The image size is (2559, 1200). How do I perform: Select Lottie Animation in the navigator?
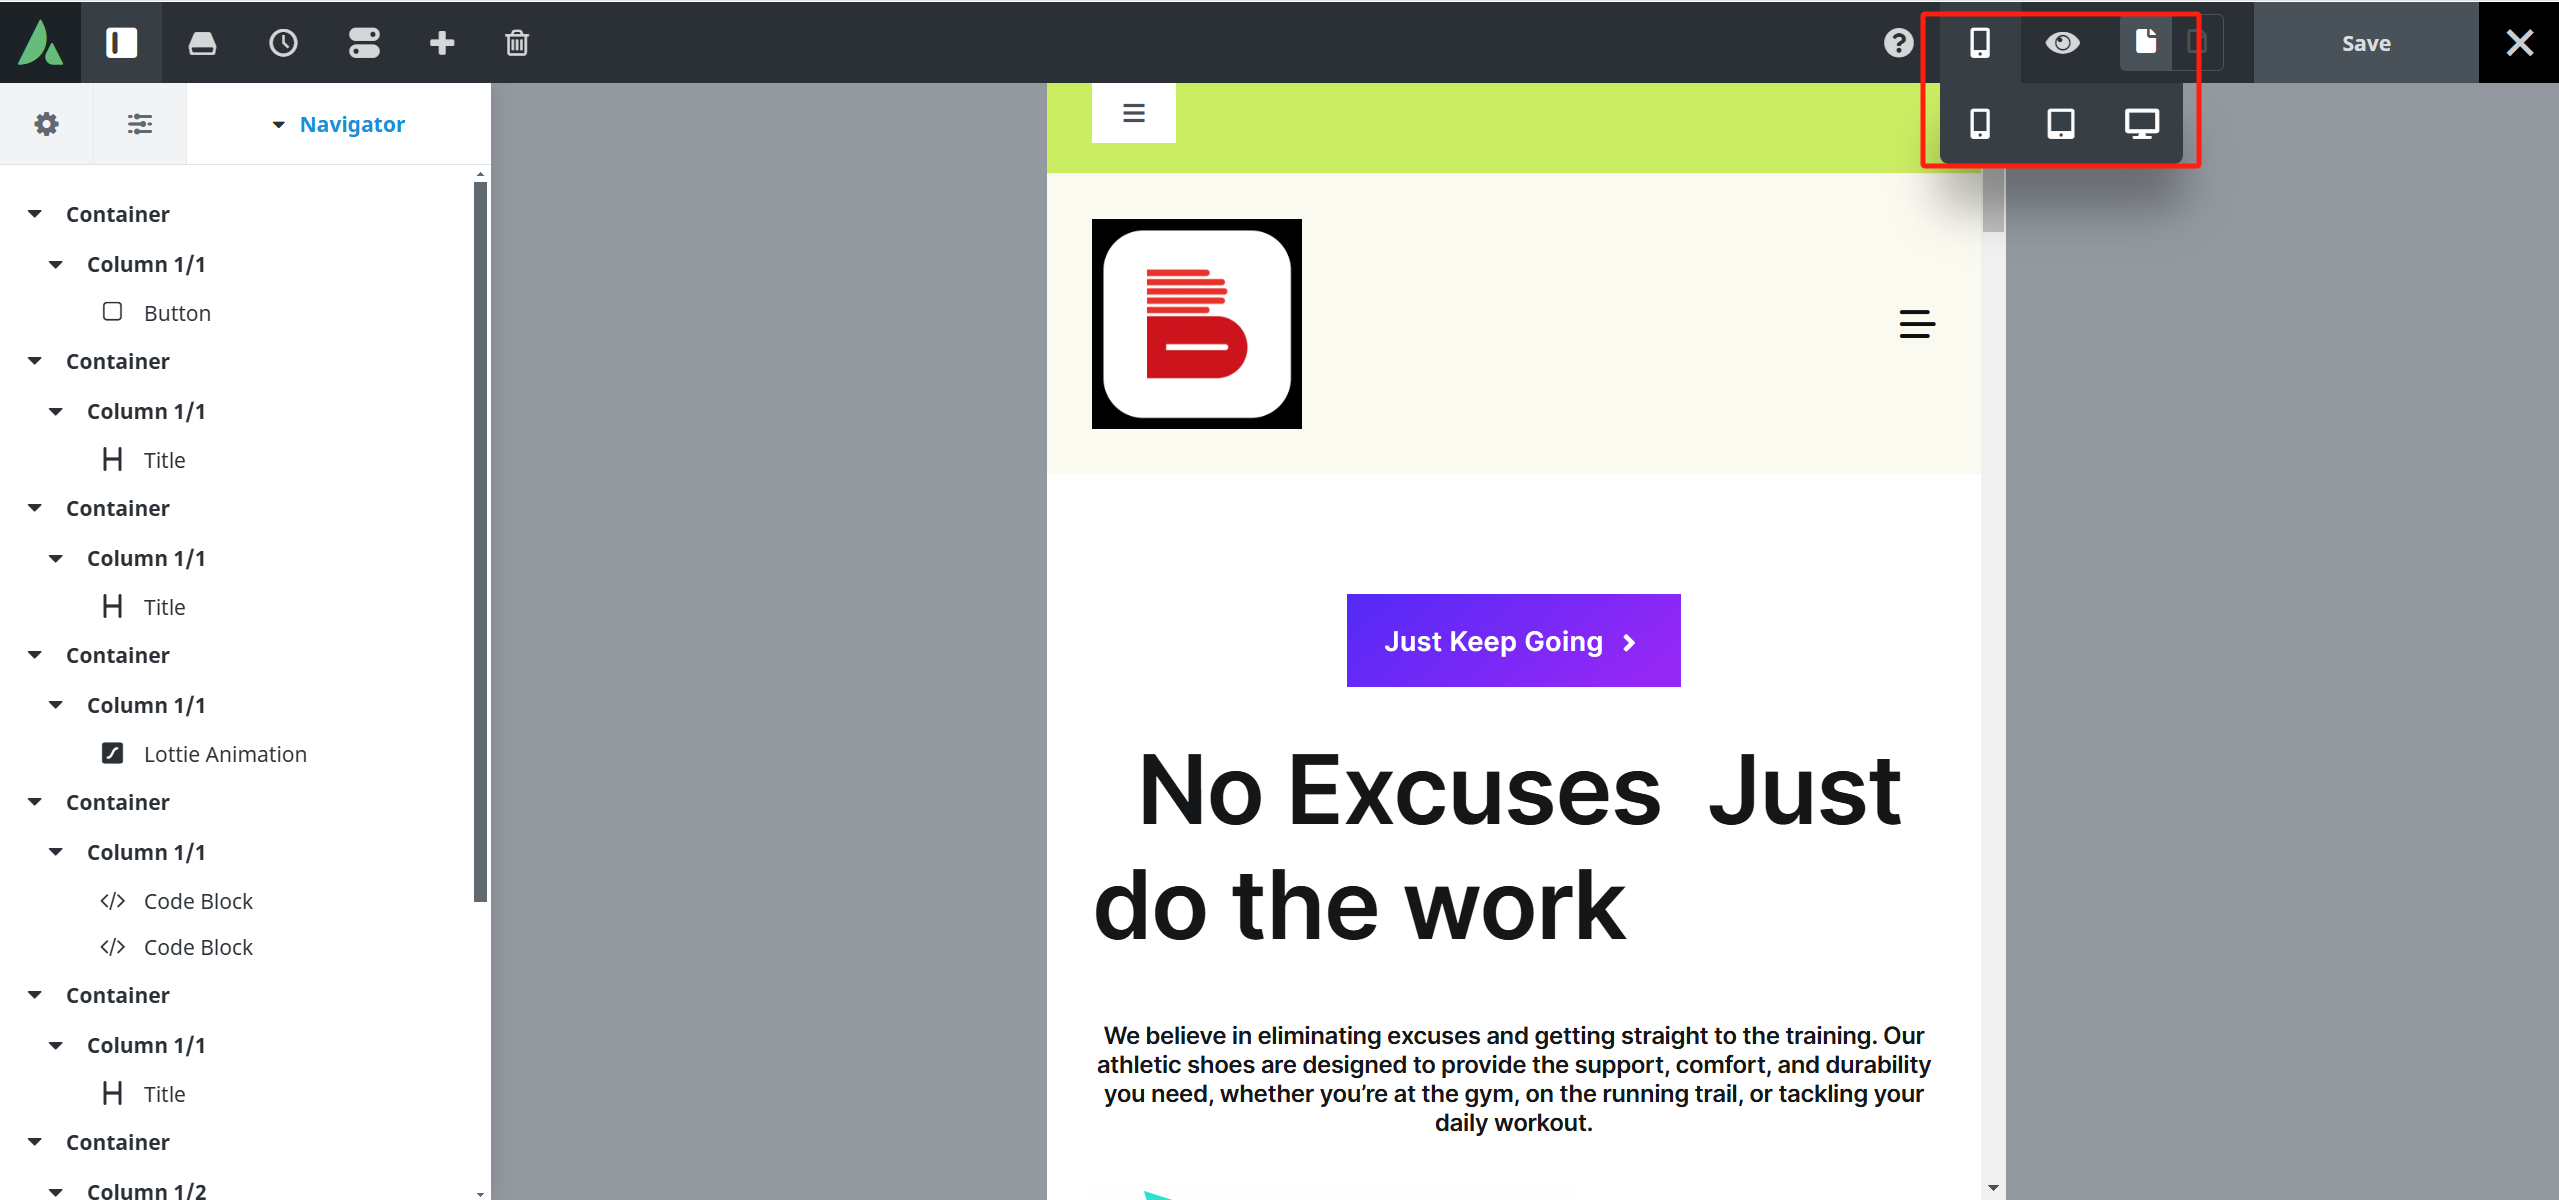click(x=225, y=754)
